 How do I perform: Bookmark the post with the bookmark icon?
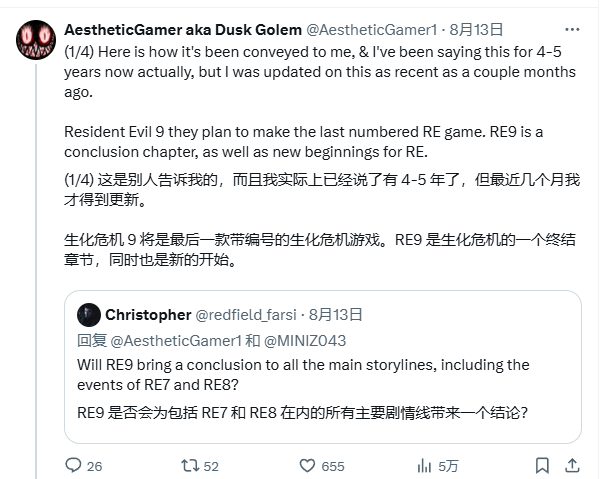coord(542,465)
